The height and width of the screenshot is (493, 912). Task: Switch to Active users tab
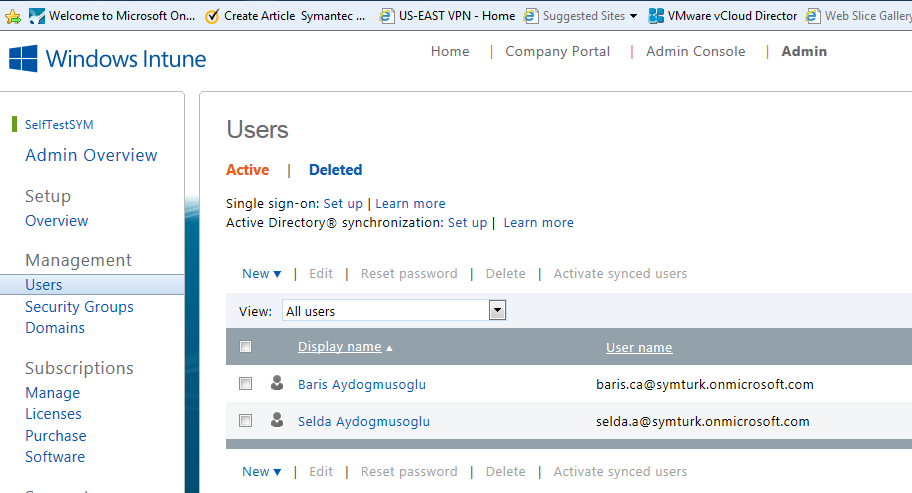[247, 170]
